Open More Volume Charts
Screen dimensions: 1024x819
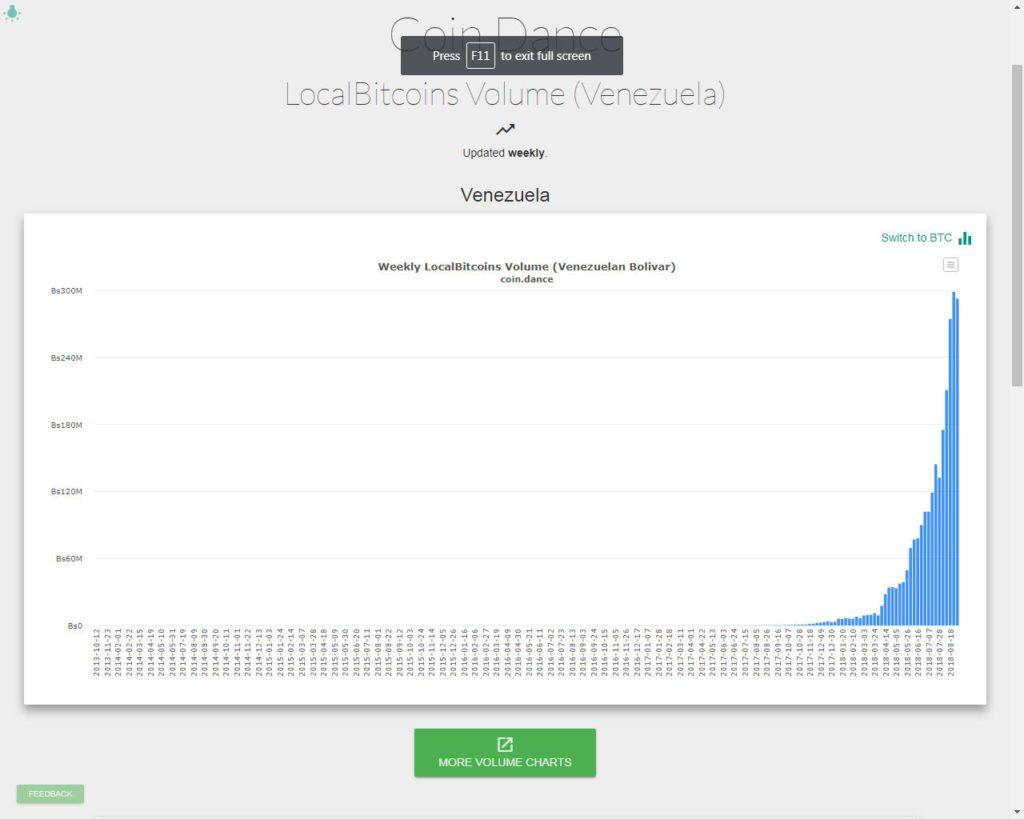point(505,753)
